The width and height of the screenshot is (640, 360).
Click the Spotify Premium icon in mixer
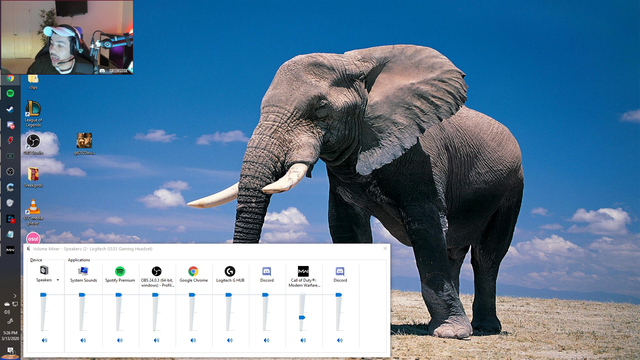coord(120,271)
